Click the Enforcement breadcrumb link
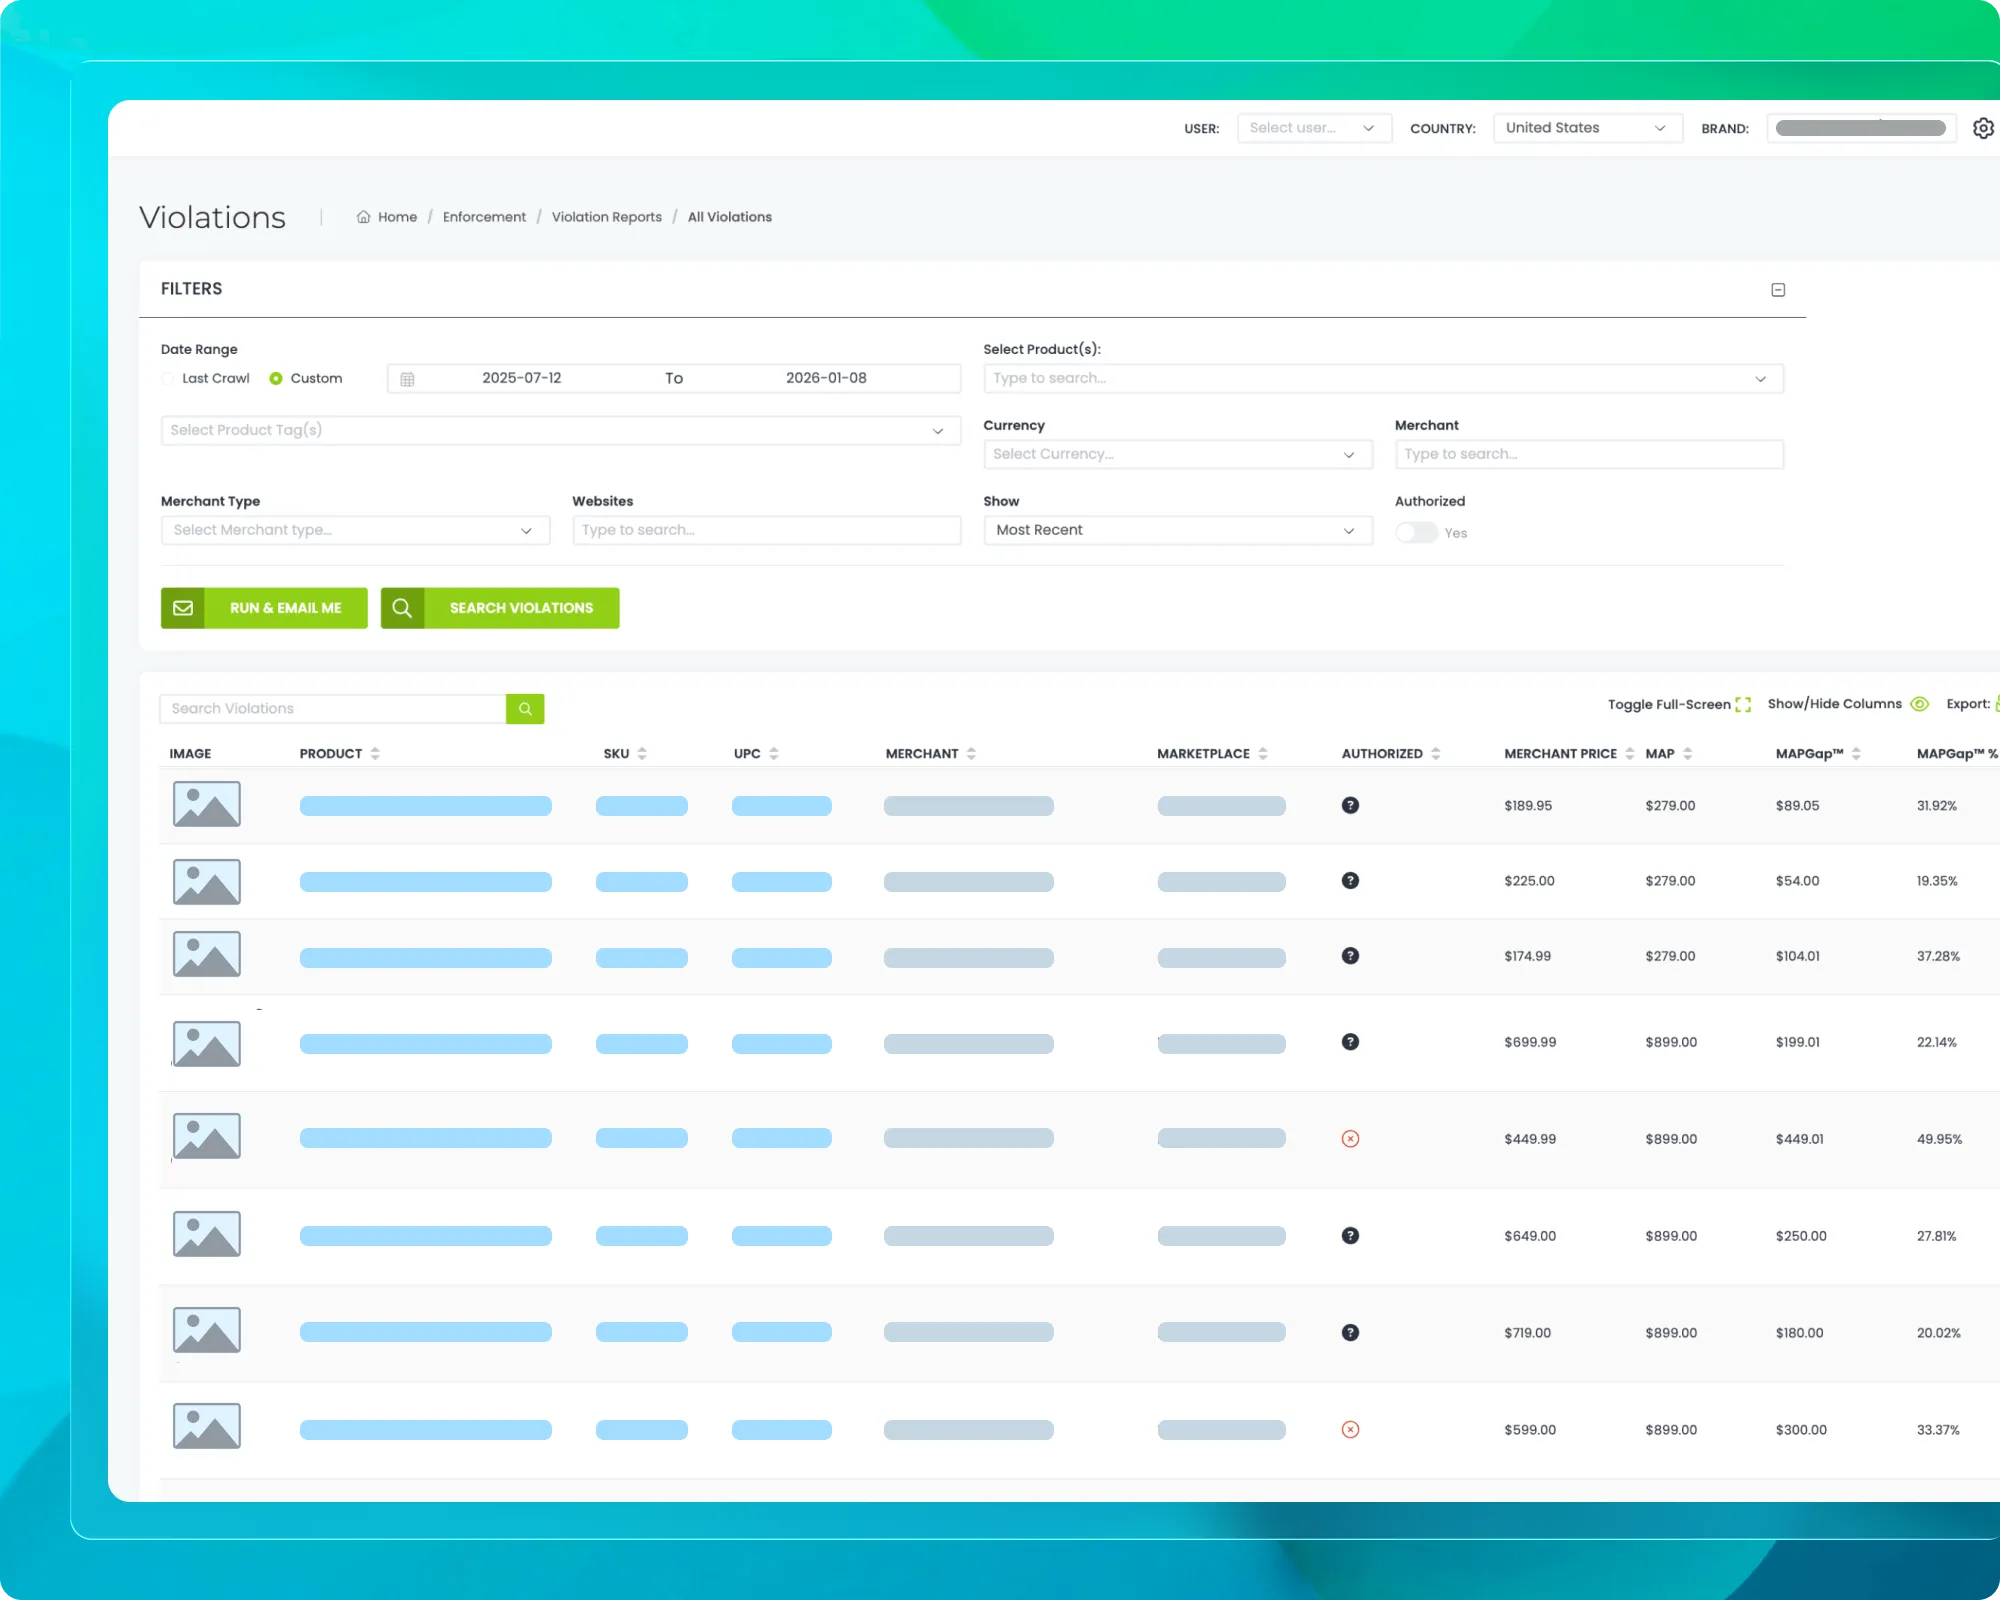The width and height of the screenshot is (2000, 1600). pos(484,216)
